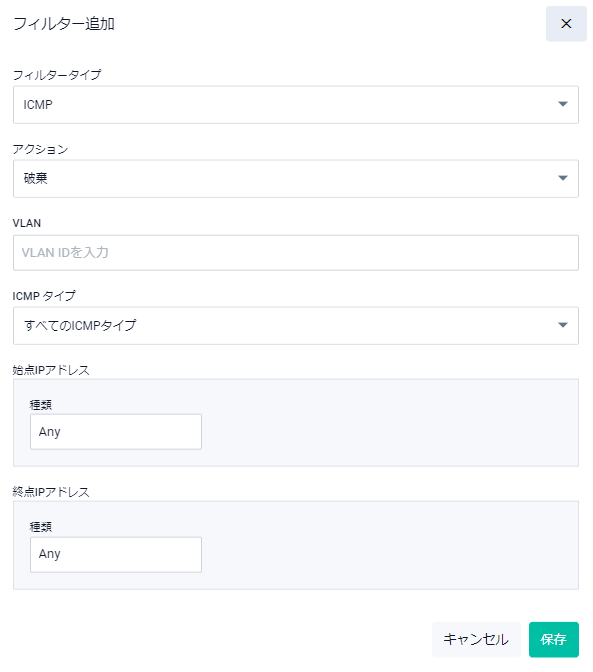Expand the すべてのICMPタイプ combo box

coord(296,326)
